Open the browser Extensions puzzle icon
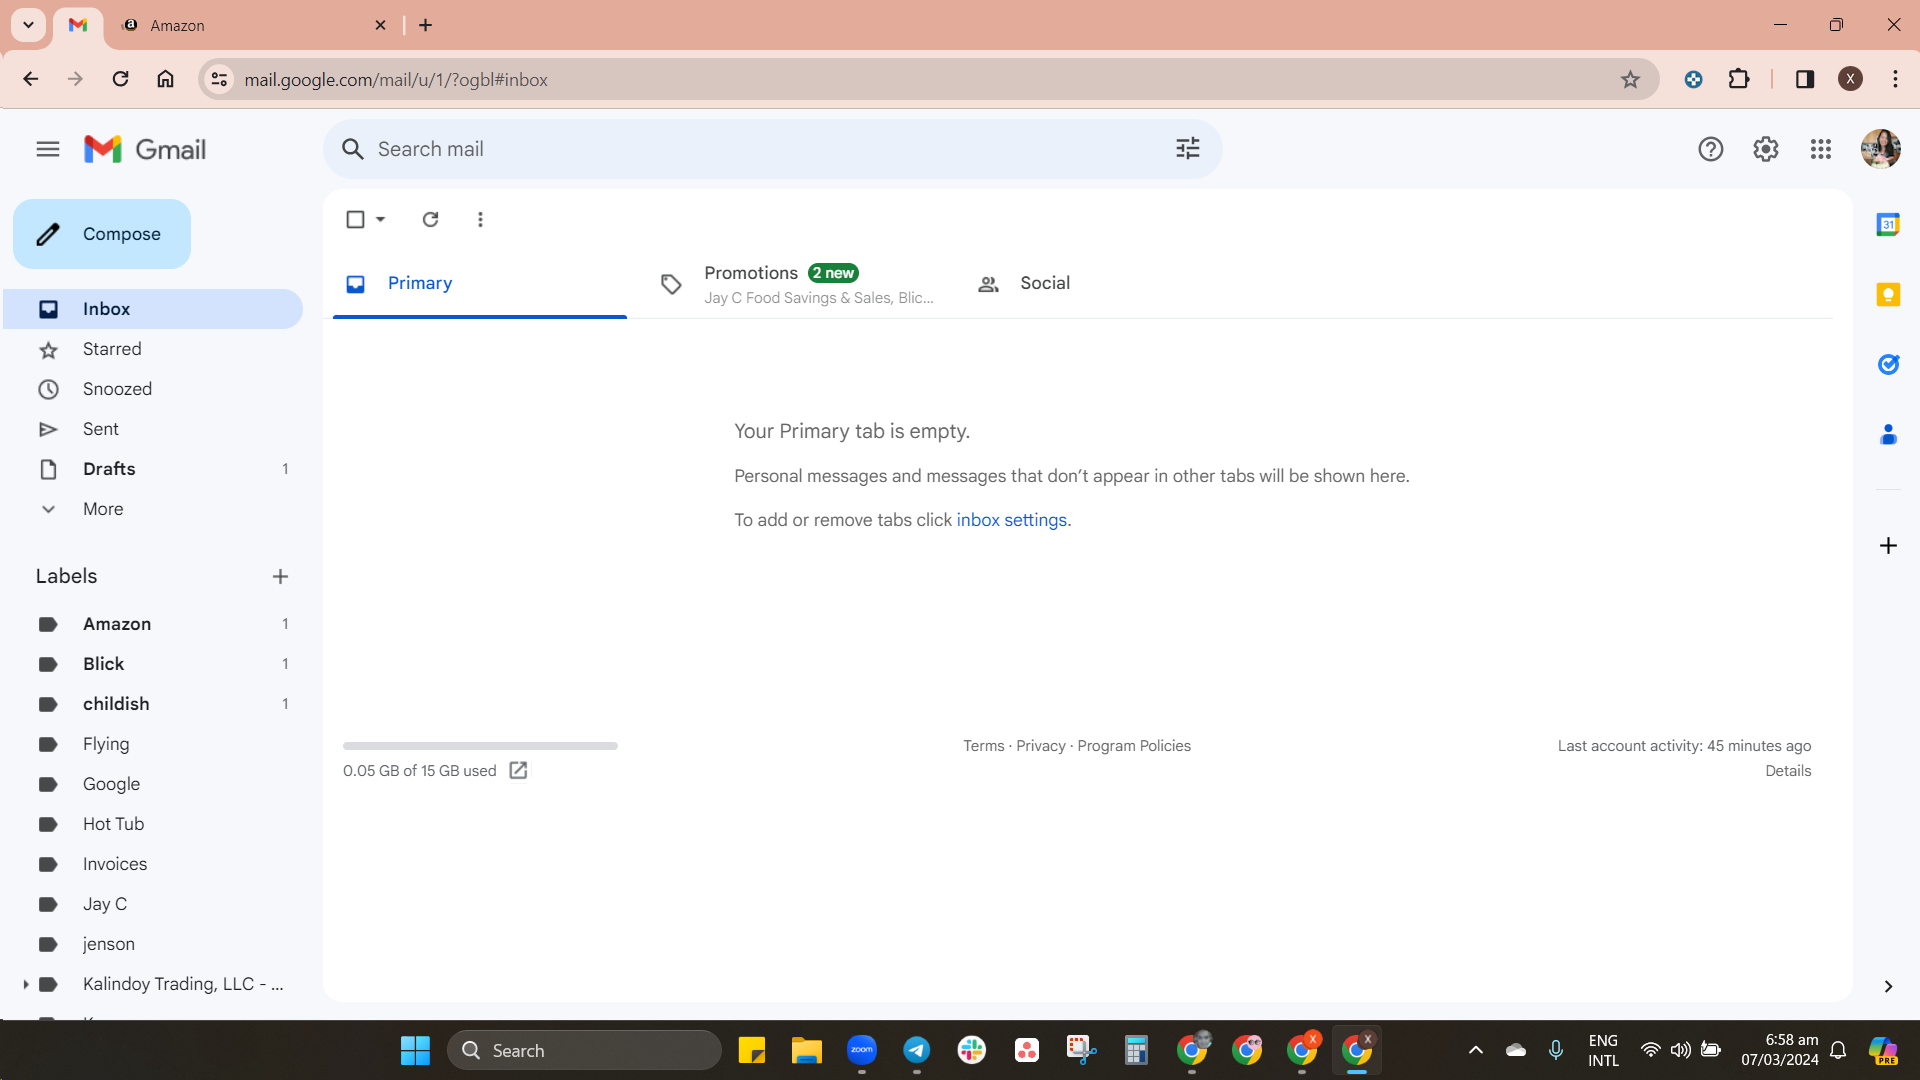 pos(1739,79)
